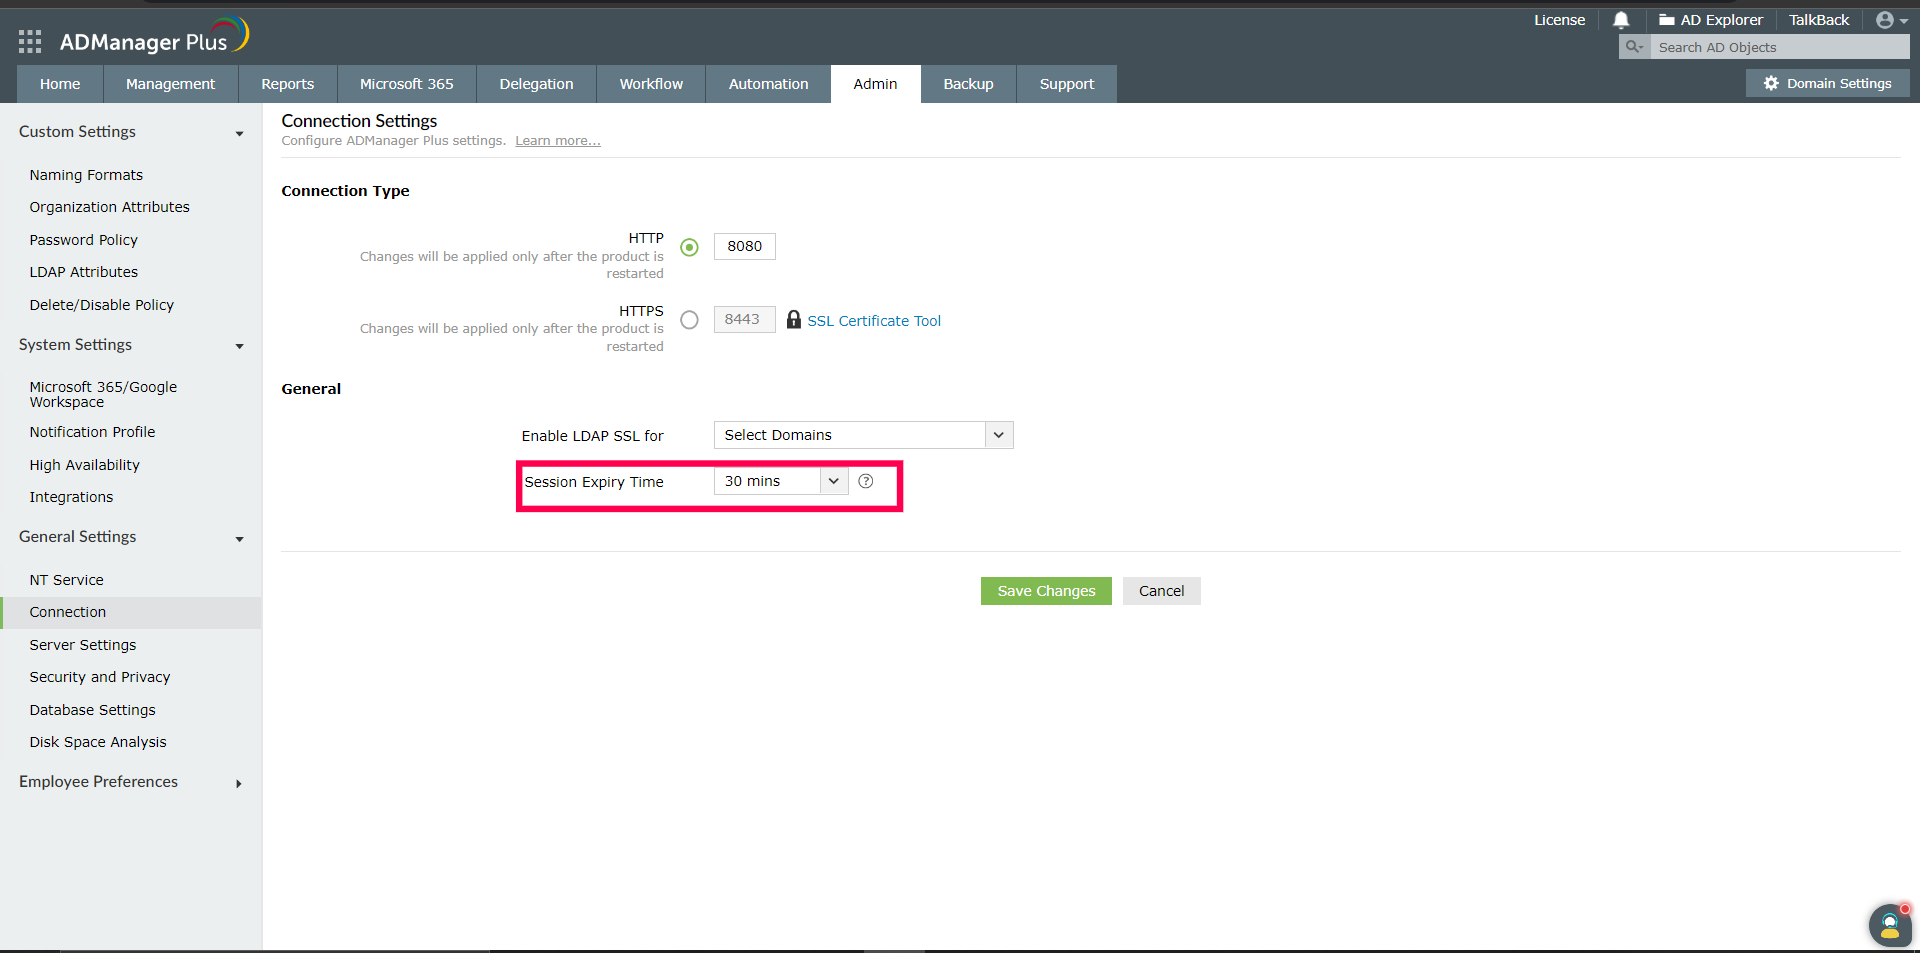Open Password Policy settings
The width and height of the screenshot is (1920, 953).
(x=83, y=240)
